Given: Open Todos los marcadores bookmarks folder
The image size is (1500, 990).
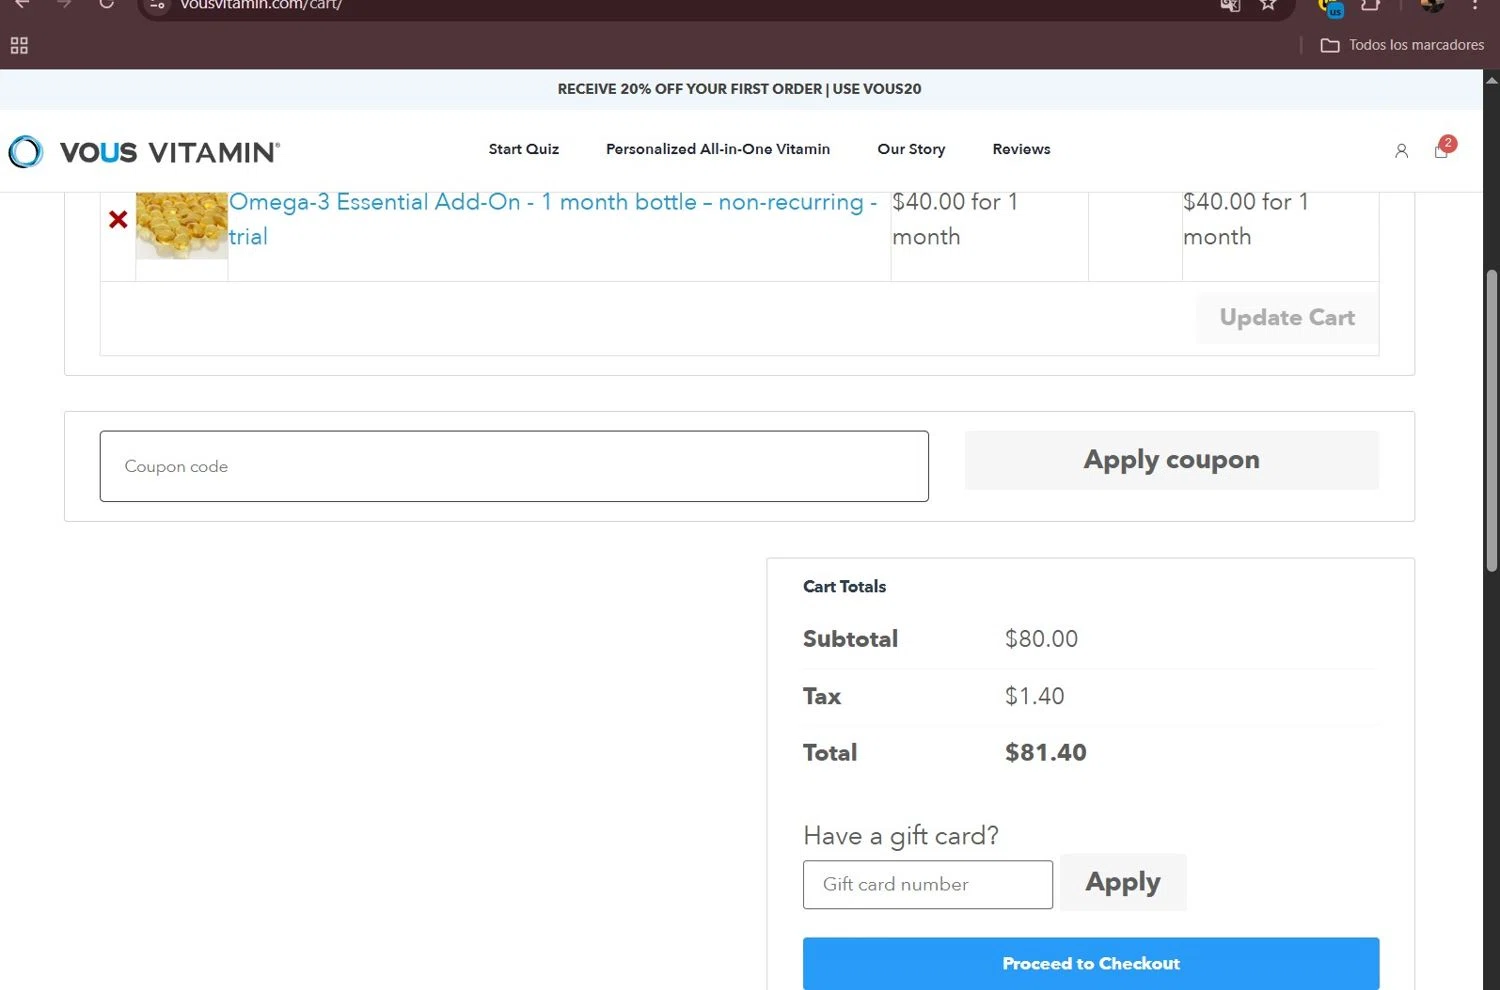Looking at the screenshot, I should (x=1402, y=45).
